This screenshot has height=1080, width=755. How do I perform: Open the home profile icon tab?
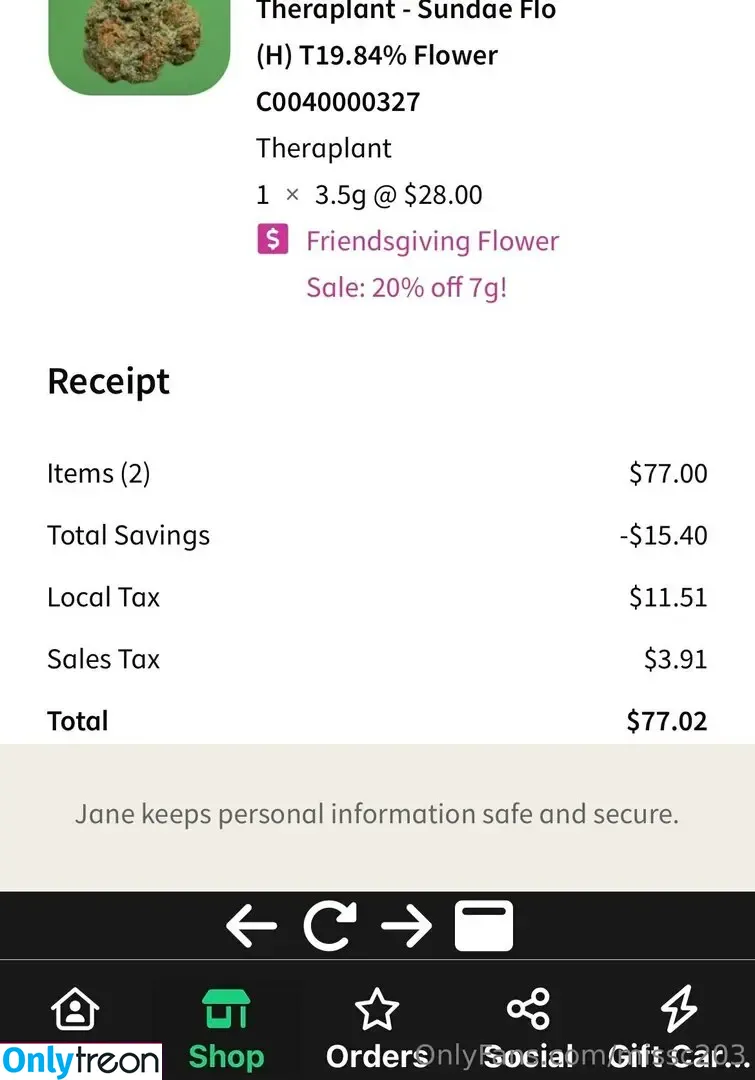coord(75,1008)
